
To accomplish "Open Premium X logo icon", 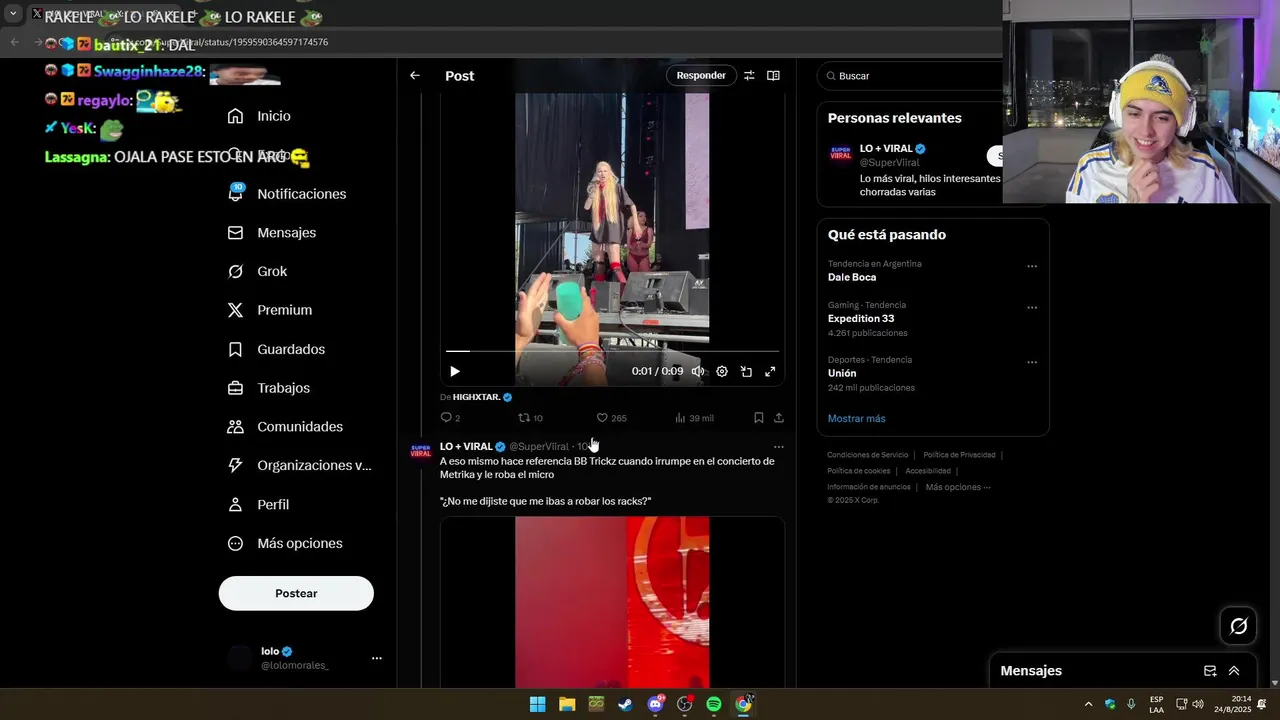I will tap(235, 310).
